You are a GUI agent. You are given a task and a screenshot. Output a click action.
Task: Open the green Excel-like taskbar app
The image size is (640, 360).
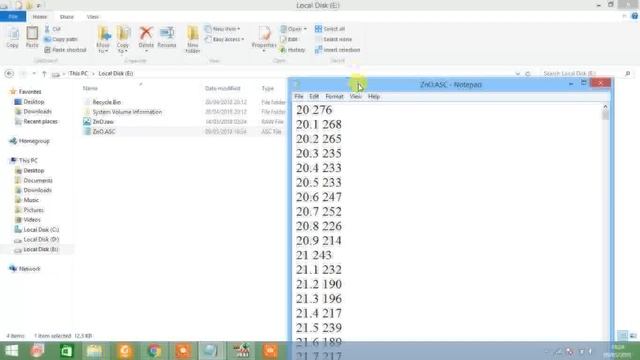tap(66, 351)
